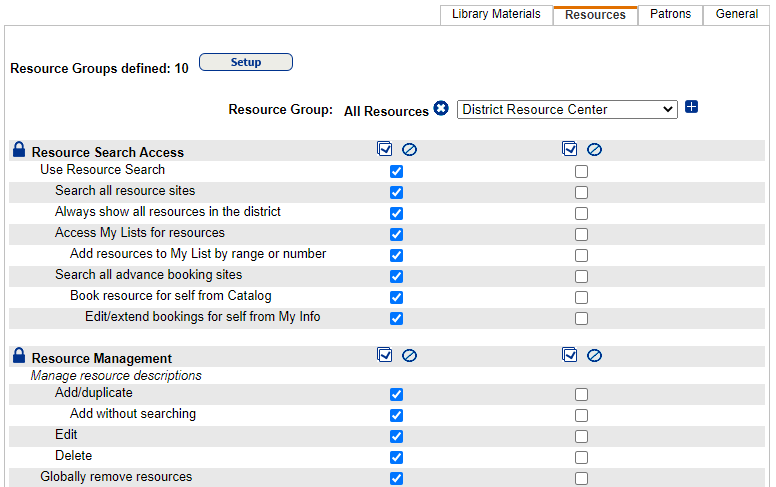The width and height of the screenshot is (776, 487).
Task: Click the lock icon beside Resource Management
Action: click(18, 356)
